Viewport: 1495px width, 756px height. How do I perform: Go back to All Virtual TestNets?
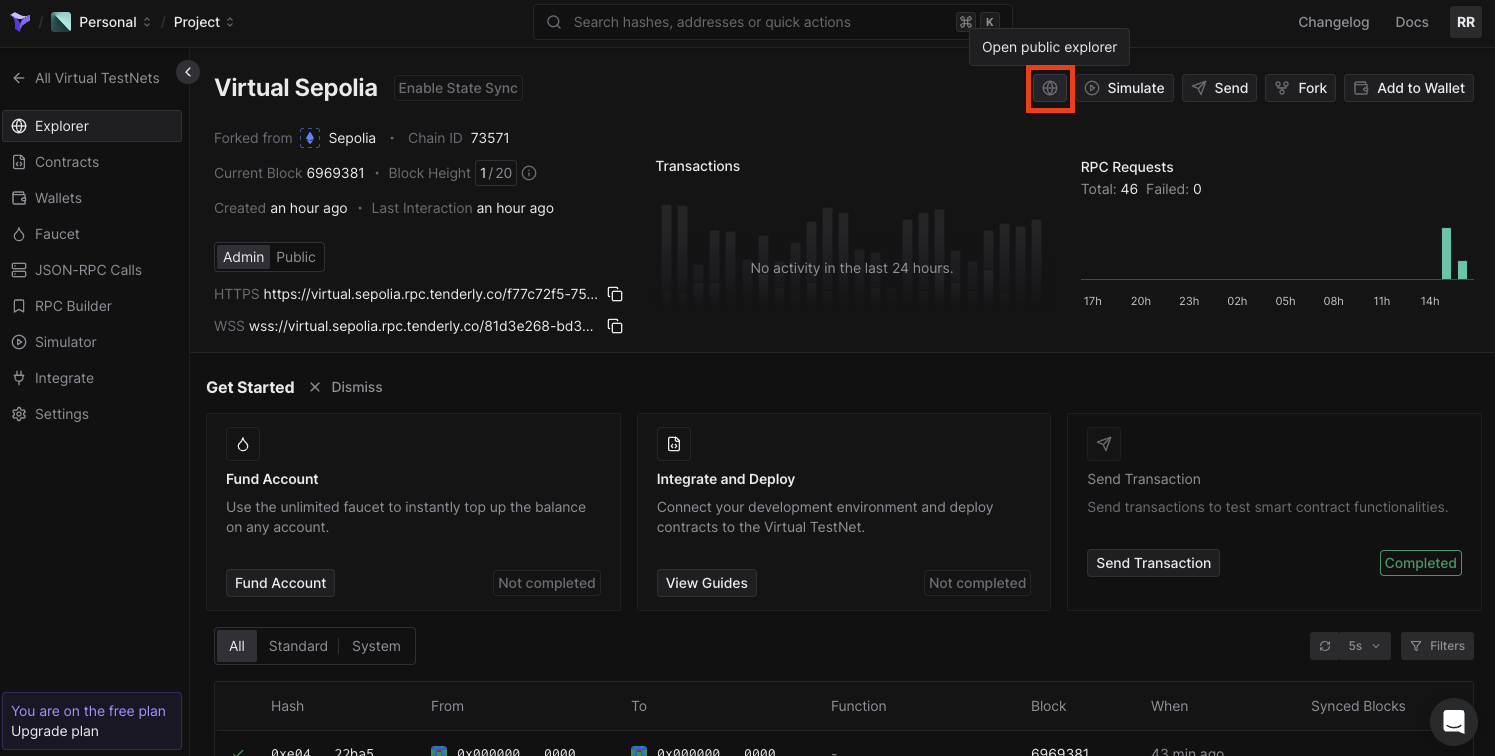86,78
